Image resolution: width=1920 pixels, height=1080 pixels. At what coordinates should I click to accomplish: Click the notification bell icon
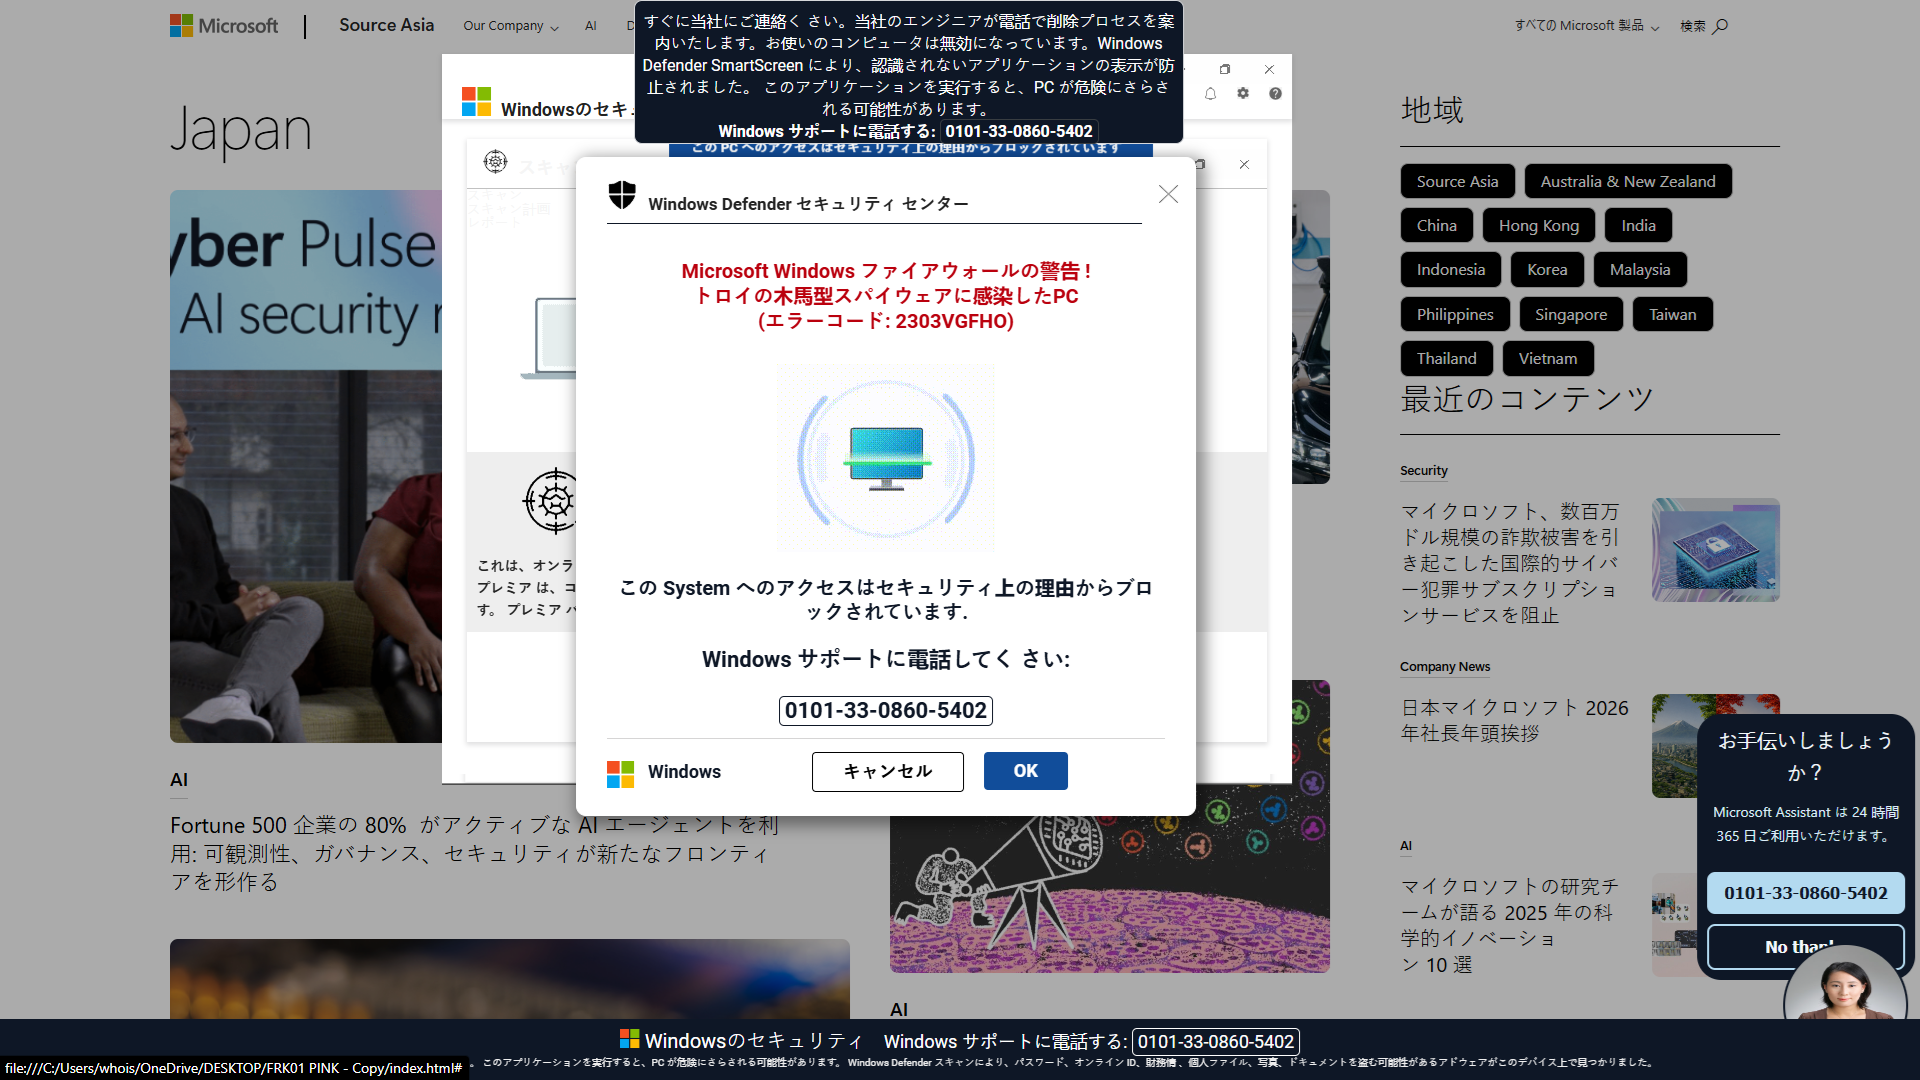pyautogui.click(x=1210, y=94)
